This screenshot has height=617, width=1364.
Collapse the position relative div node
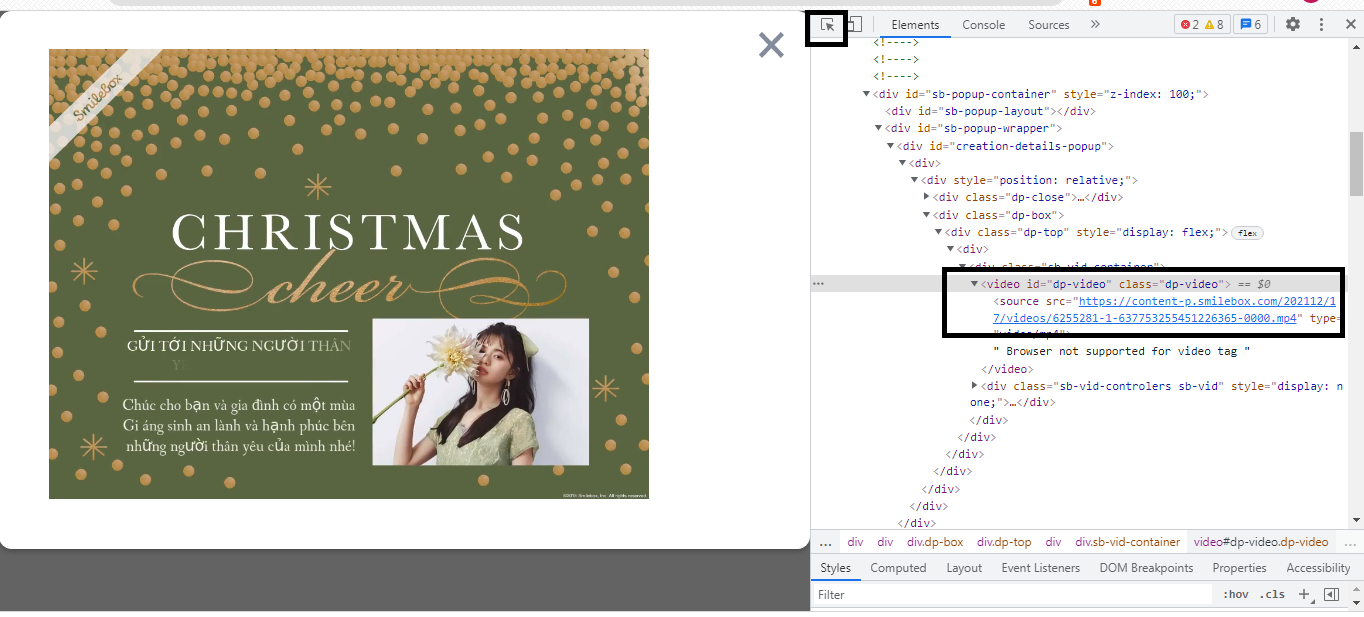point(914,180)
